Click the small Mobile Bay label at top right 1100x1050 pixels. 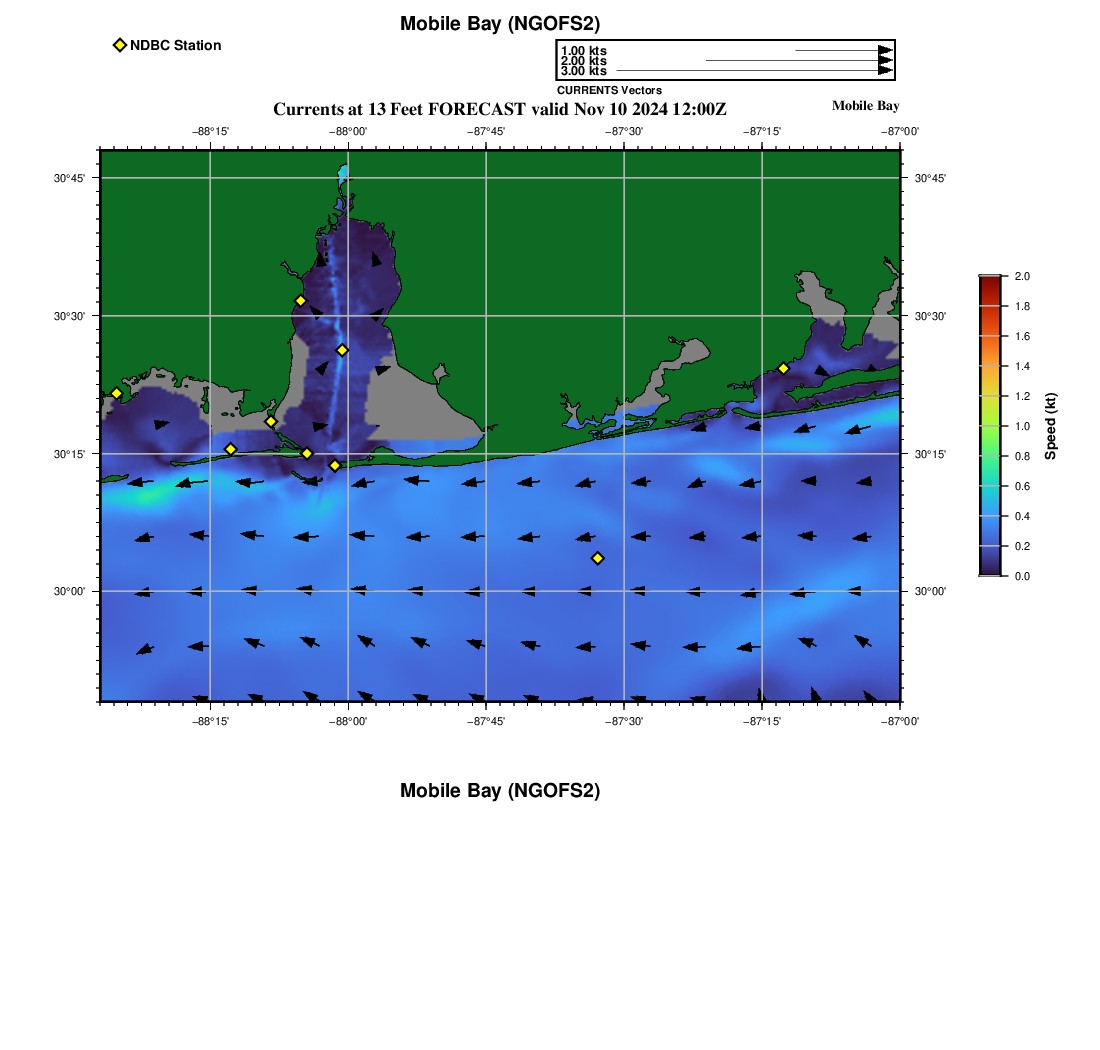coord(865,106)
